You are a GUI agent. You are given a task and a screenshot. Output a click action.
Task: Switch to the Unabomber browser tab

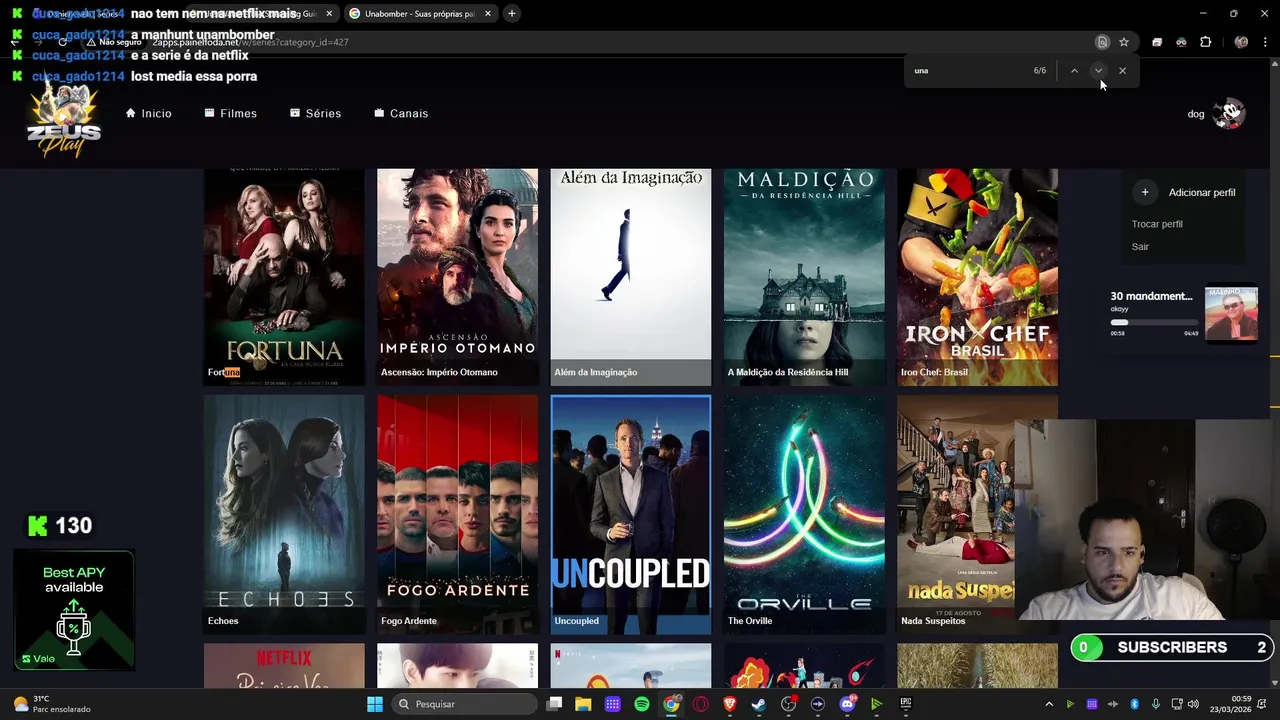tap(418, 14)
